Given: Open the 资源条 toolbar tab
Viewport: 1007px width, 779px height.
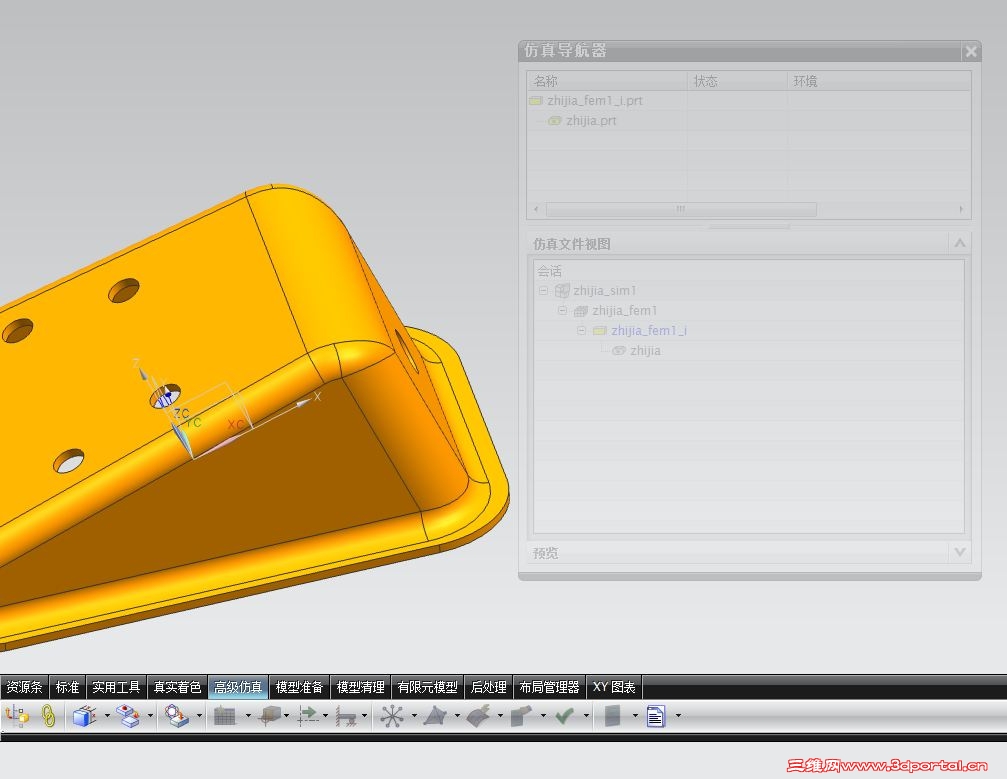Looking at the screenshot, I should coord(24,687).
